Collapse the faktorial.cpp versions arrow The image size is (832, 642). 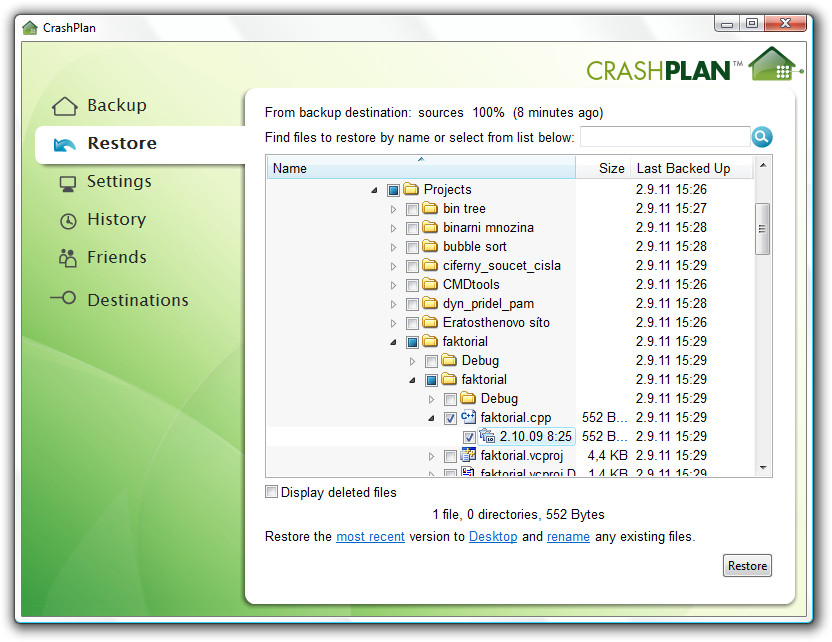pyautogui.click(x=431, y=418)
